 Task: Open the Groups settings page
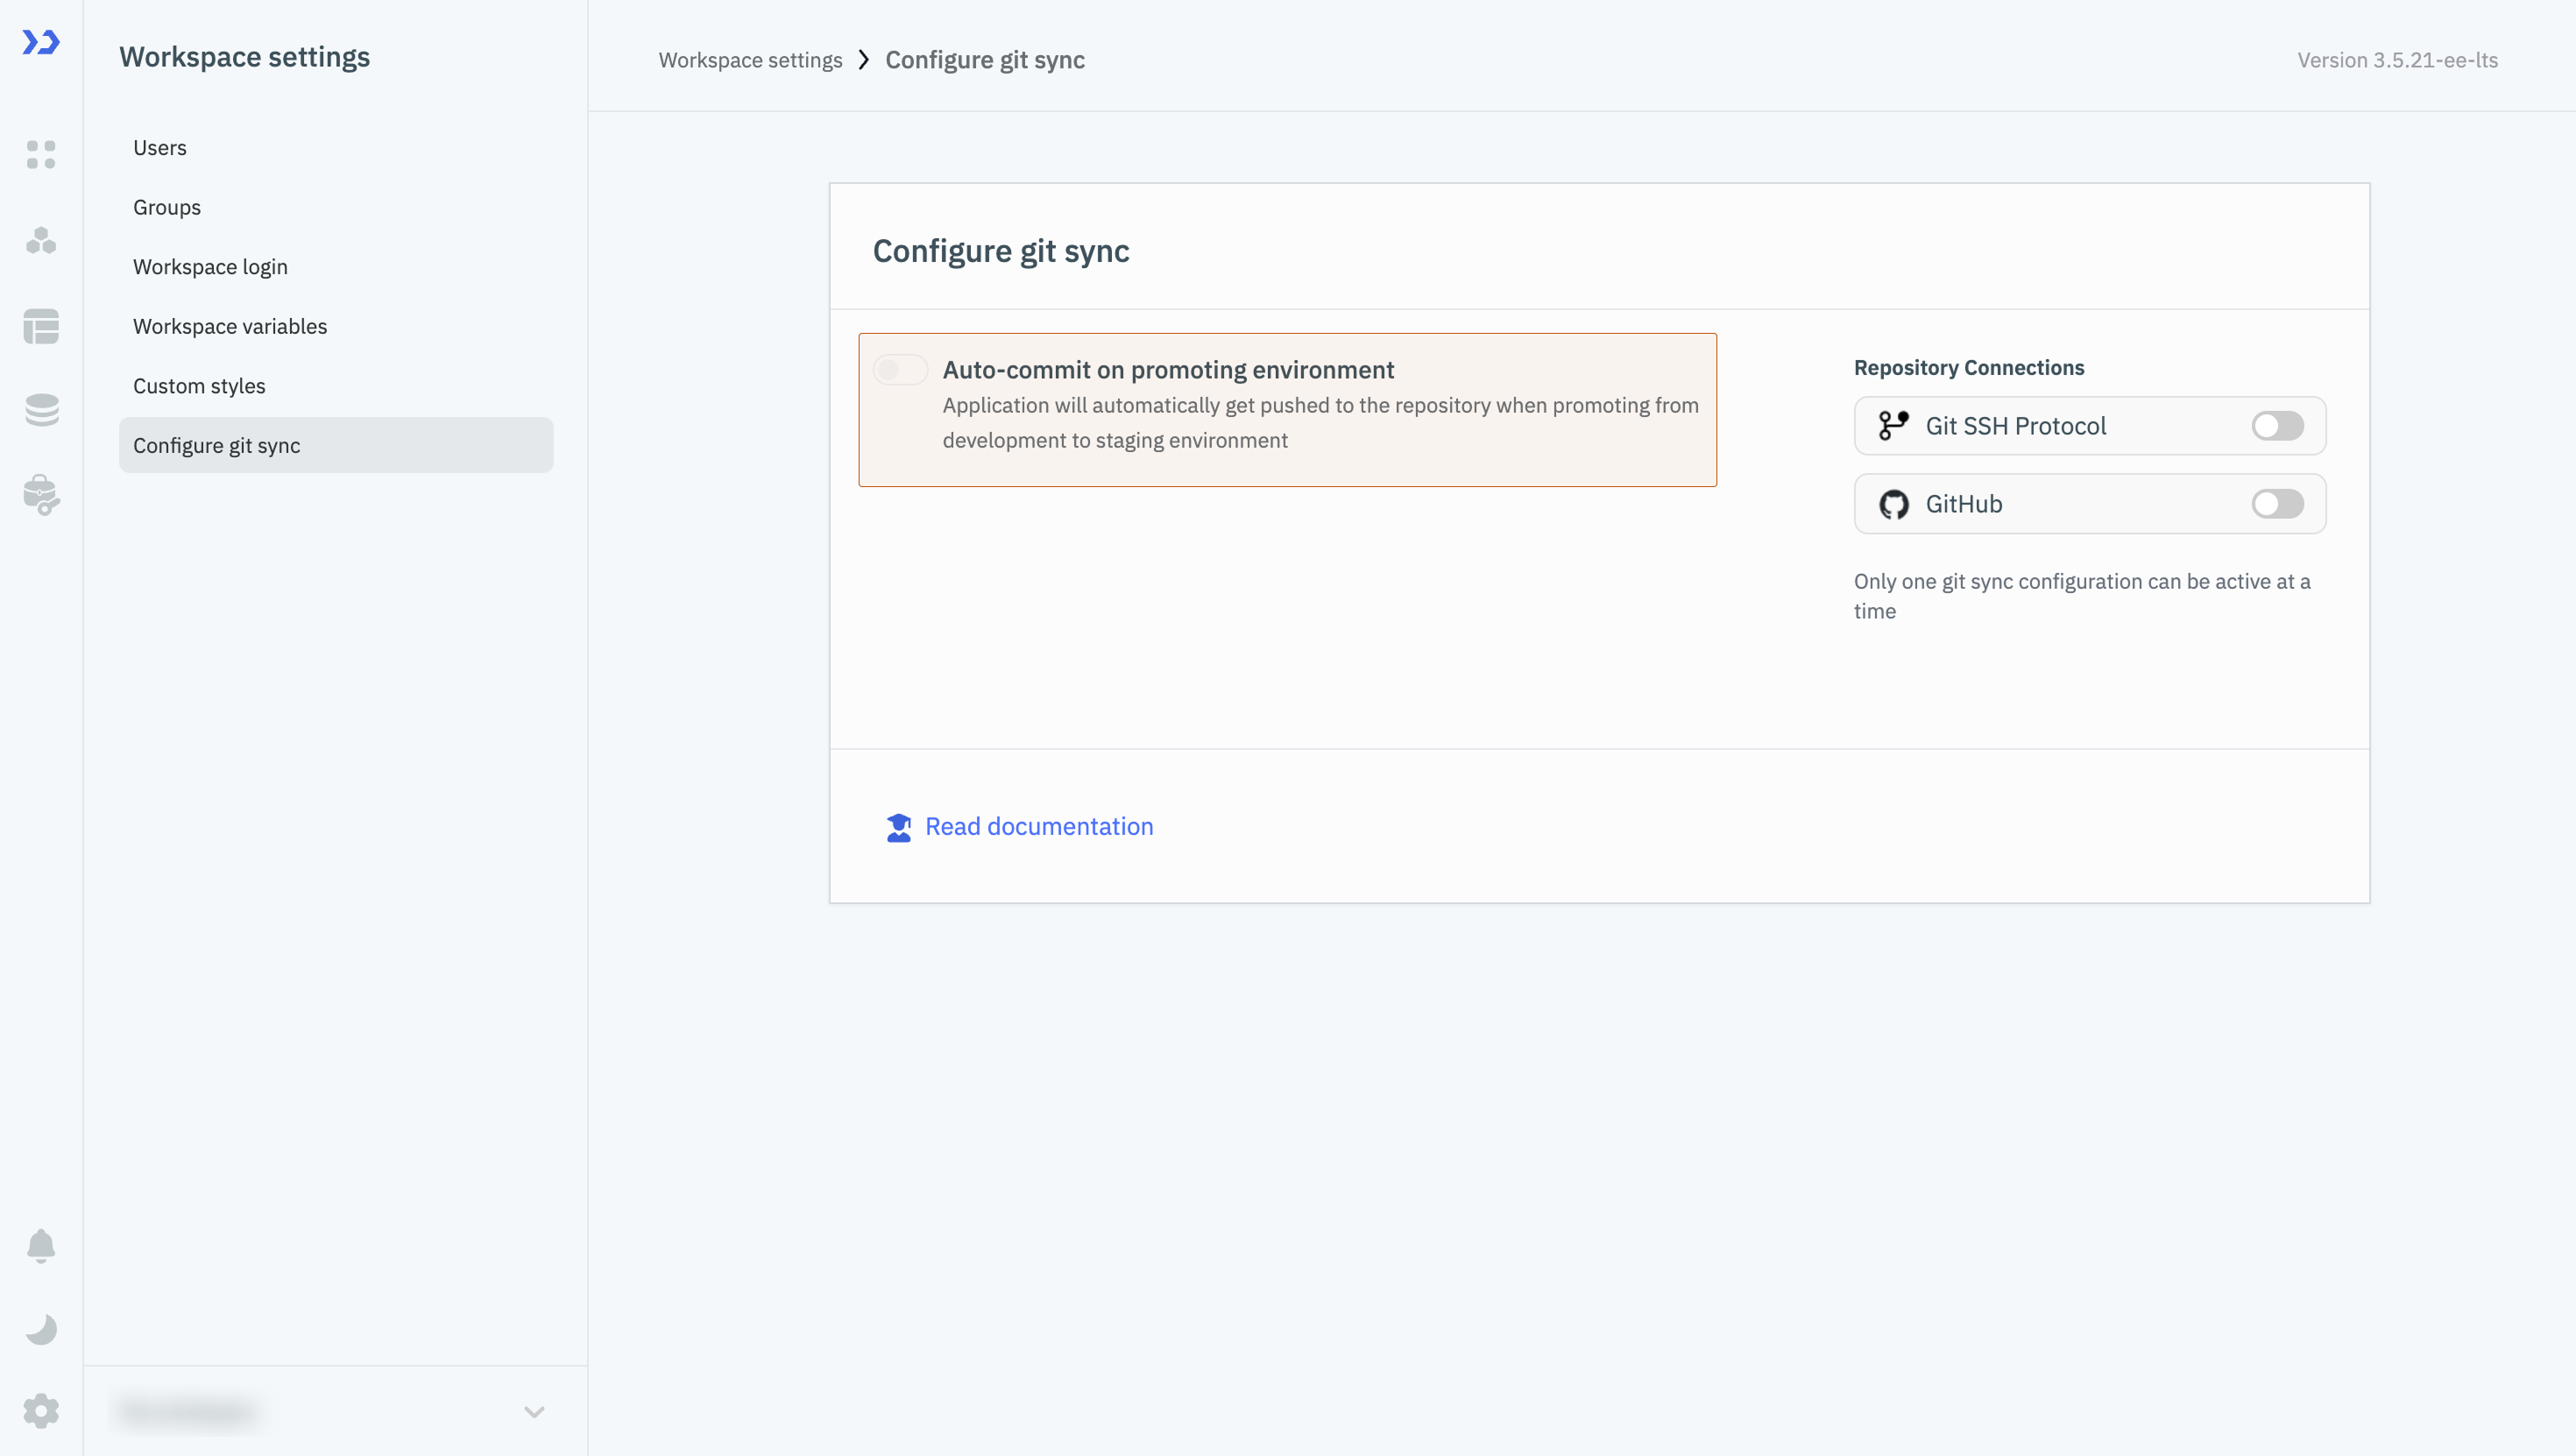[x=166, y=207]
